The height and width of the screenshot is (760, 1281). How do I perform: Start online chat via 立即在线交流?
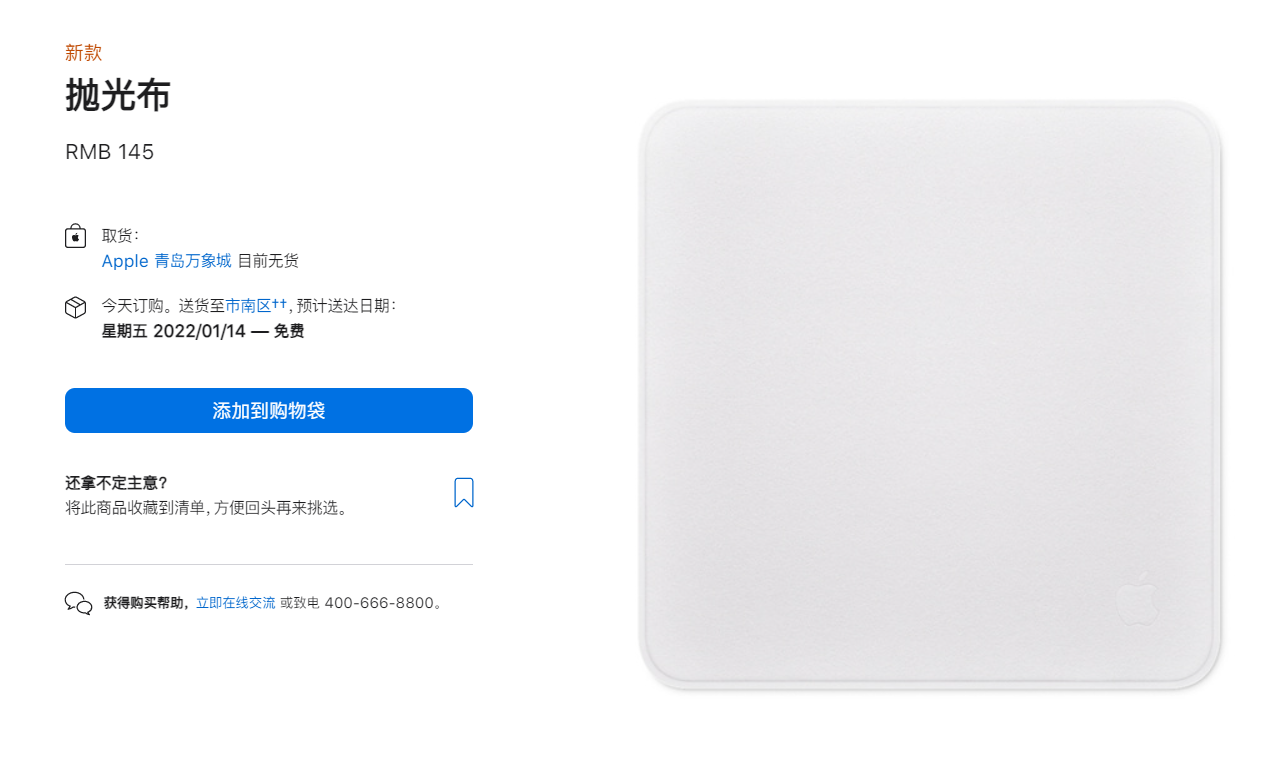(235, 603)
